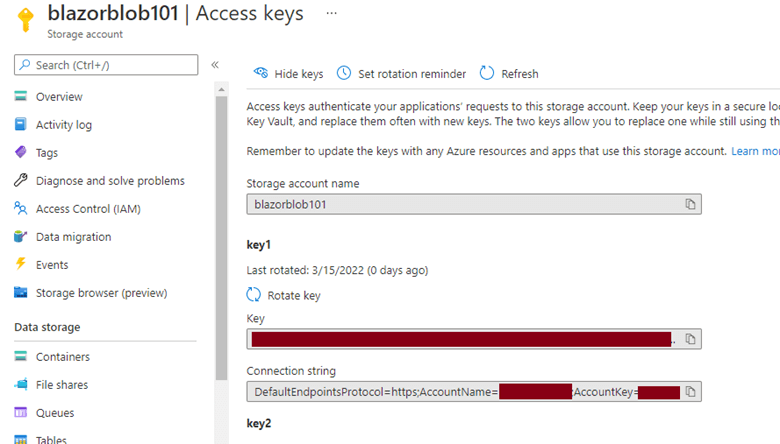Copy the key1 connection string
Image resolution: width=780 pixels, height=444 pixels.
click(690, 391)
